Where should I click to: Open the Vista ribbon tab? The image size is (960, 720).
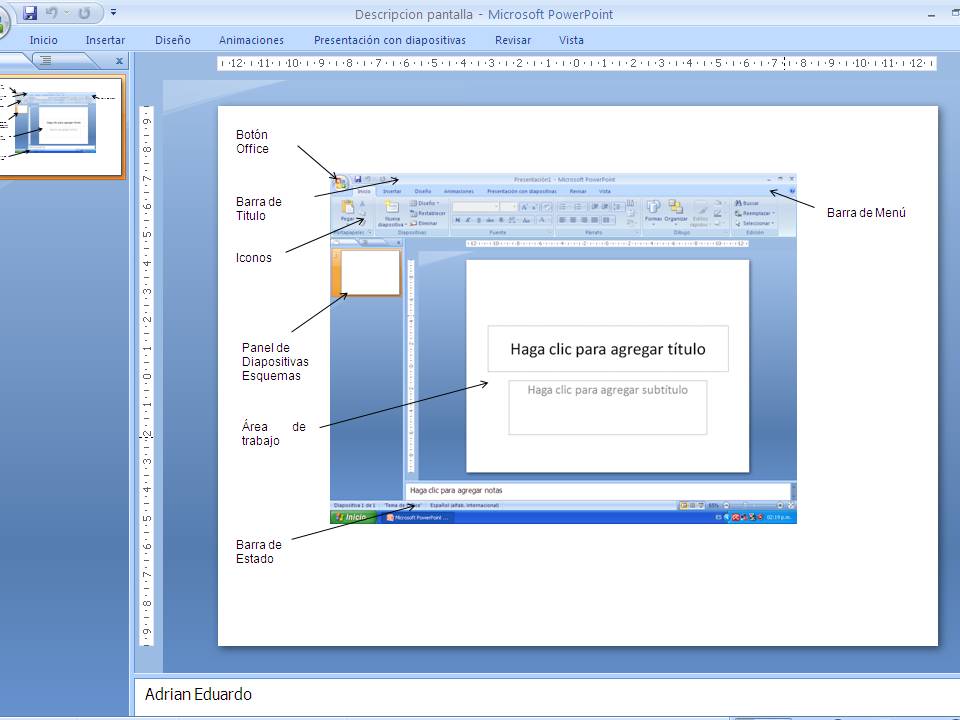click(571, 40)
